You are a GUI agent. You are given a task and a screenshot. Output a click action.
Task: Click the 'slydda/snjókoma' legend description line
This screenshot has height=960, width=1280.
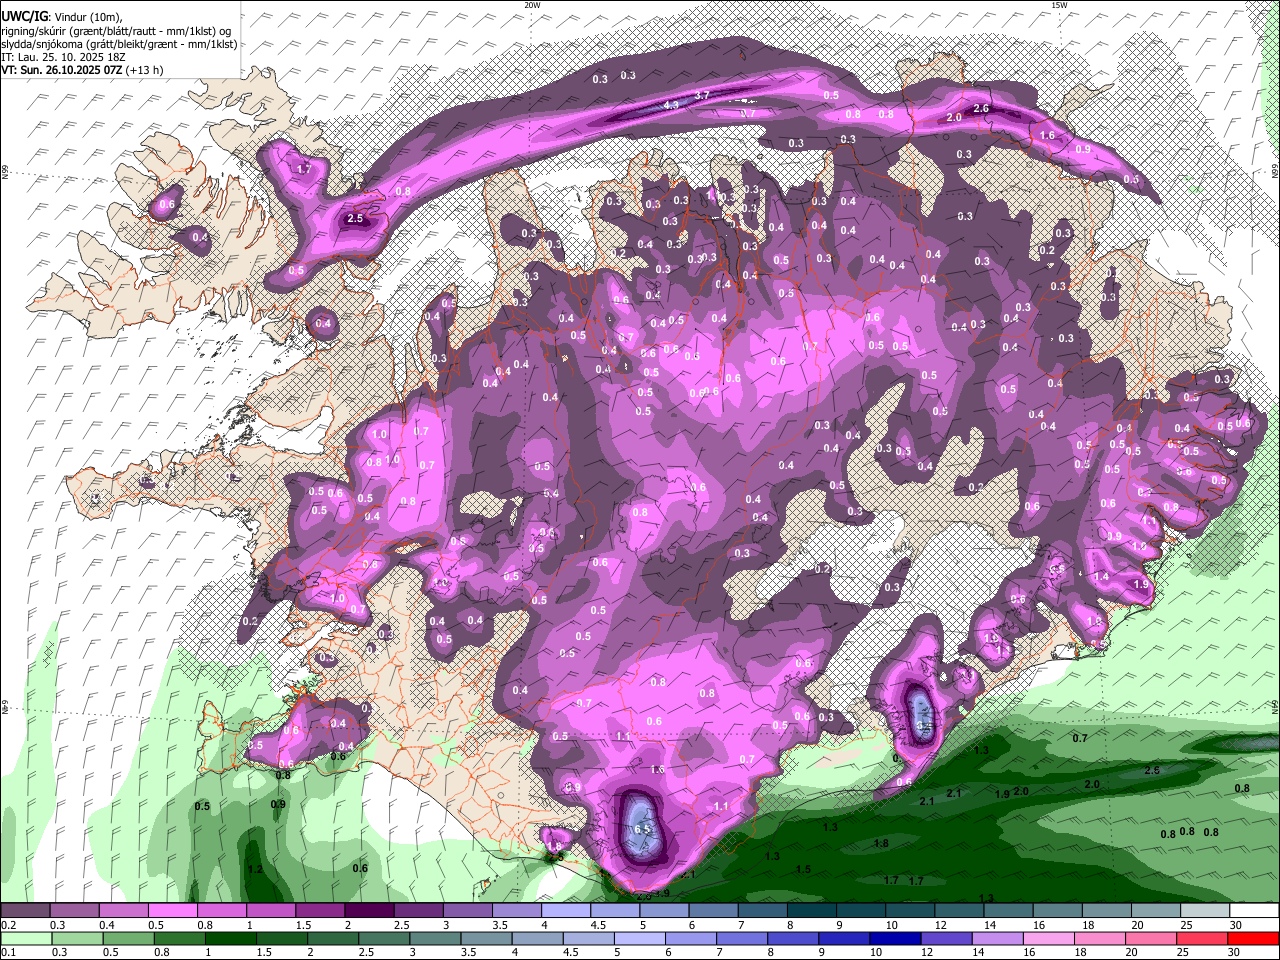pyautogui.click(x=119, y=44)
